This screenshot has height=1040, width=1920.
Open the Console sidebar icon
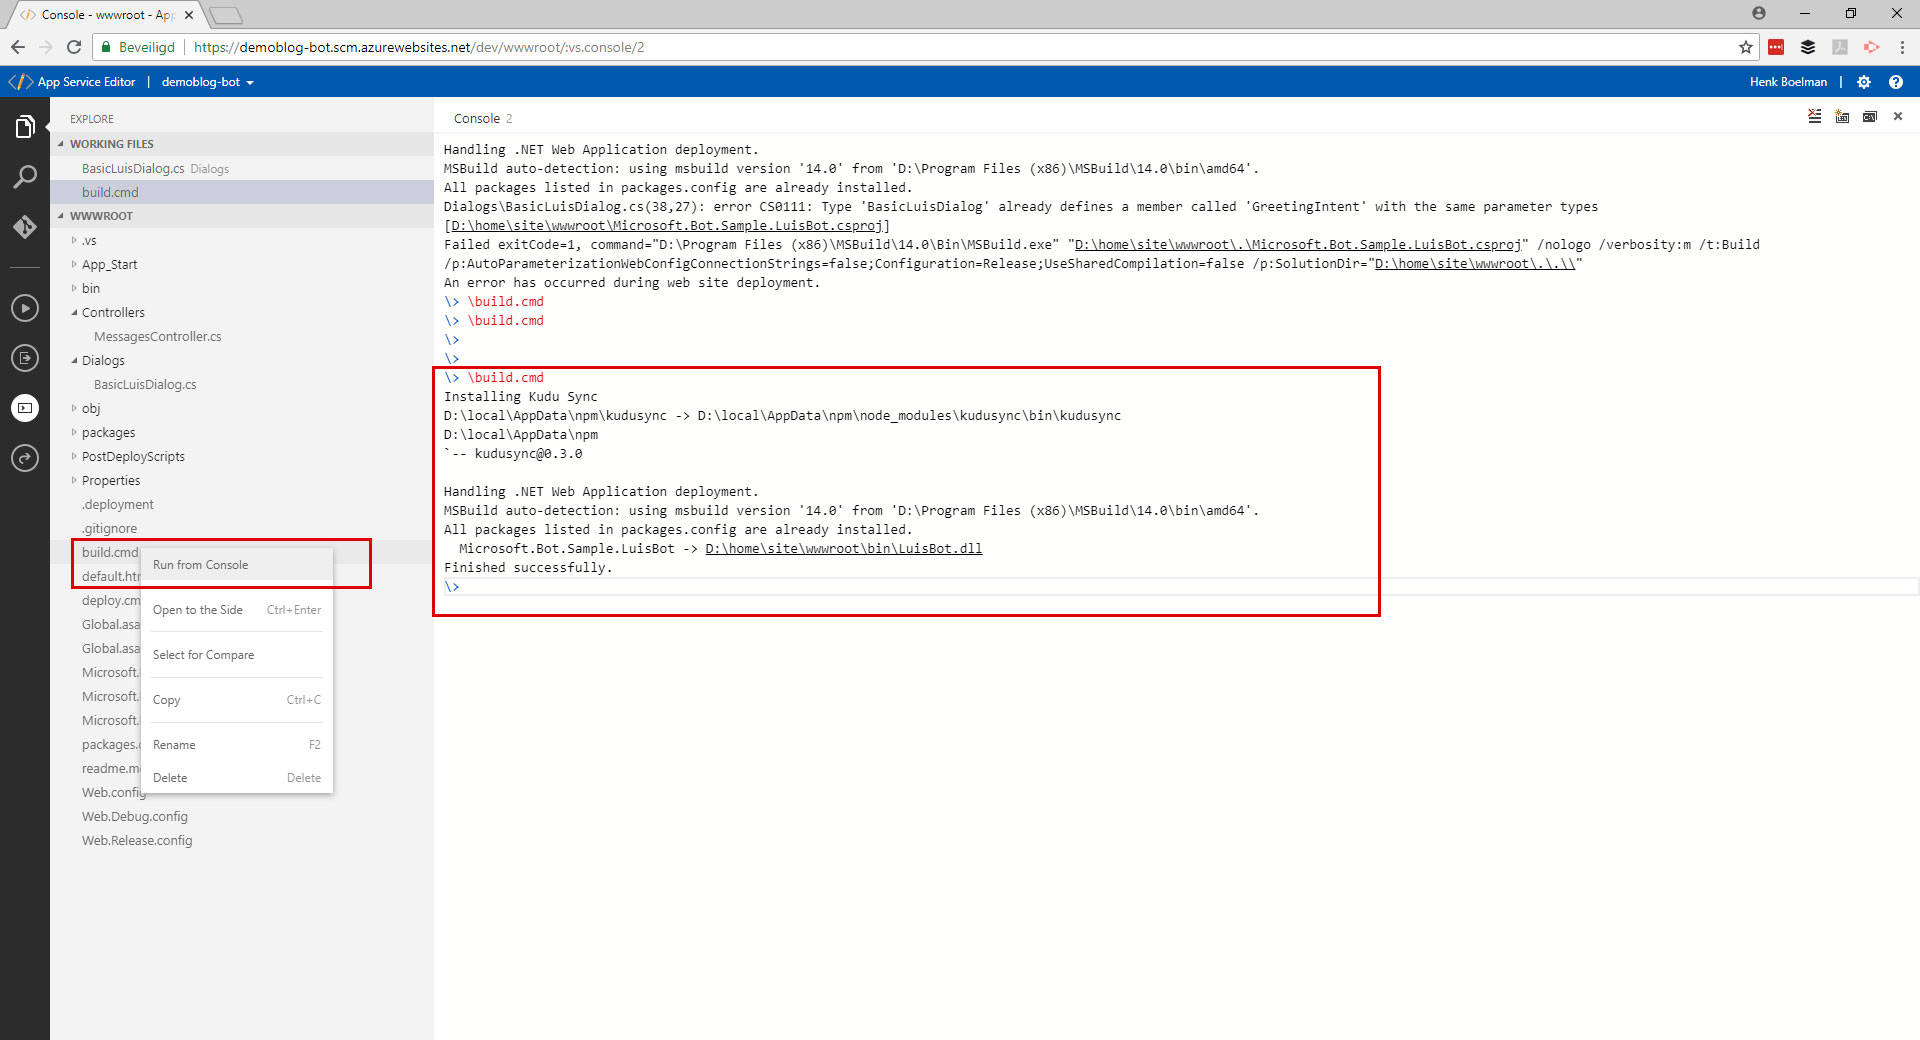click(25, 408)
